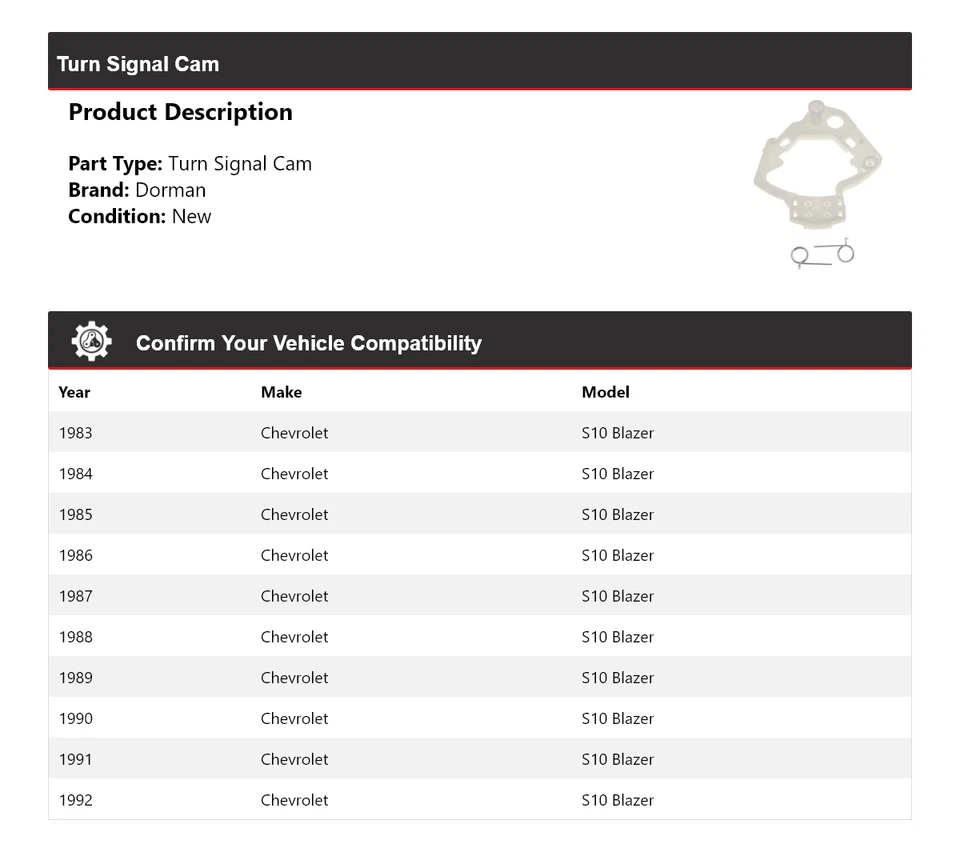960x852 pixels.
Task: Click the Make column header
Action: 281,392
